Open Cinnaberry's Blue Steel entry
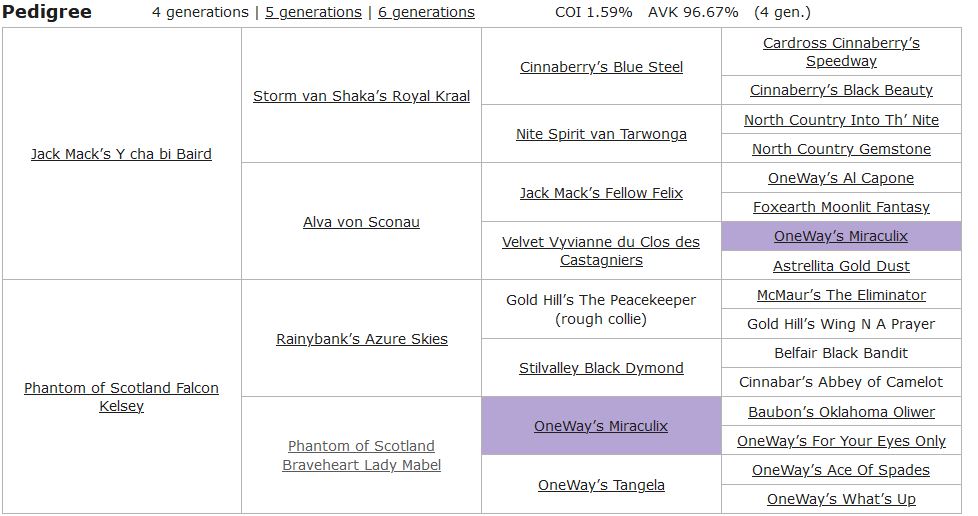 pos(601,67)
